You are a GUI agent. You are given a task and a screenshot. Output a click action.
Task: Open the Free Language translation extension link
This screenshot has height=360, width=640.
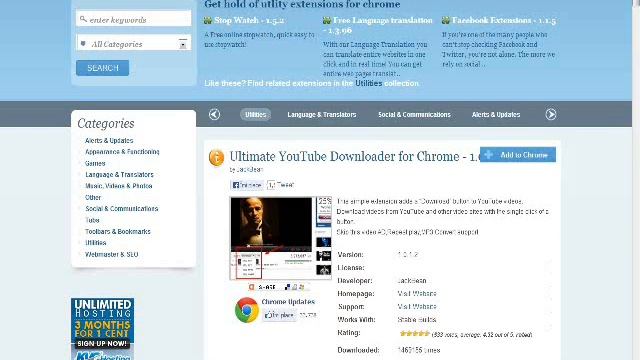[378, 25]
